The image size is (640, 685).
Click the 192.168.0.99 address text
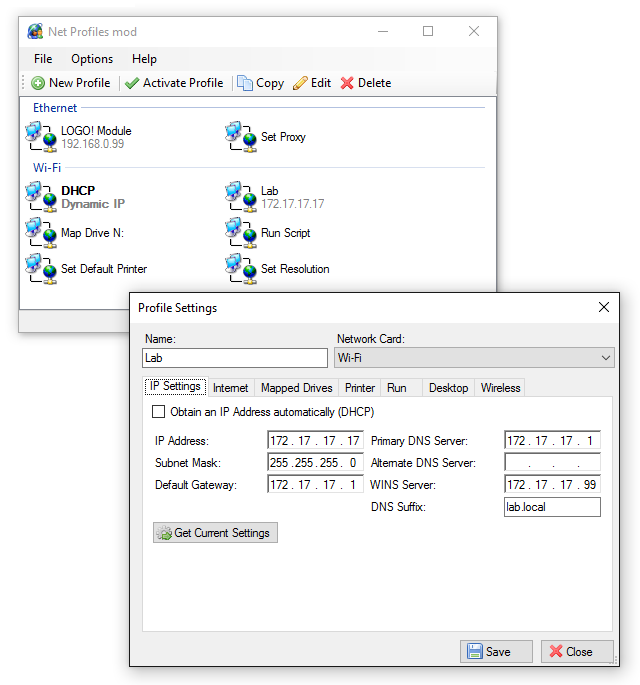pos(93,144)
